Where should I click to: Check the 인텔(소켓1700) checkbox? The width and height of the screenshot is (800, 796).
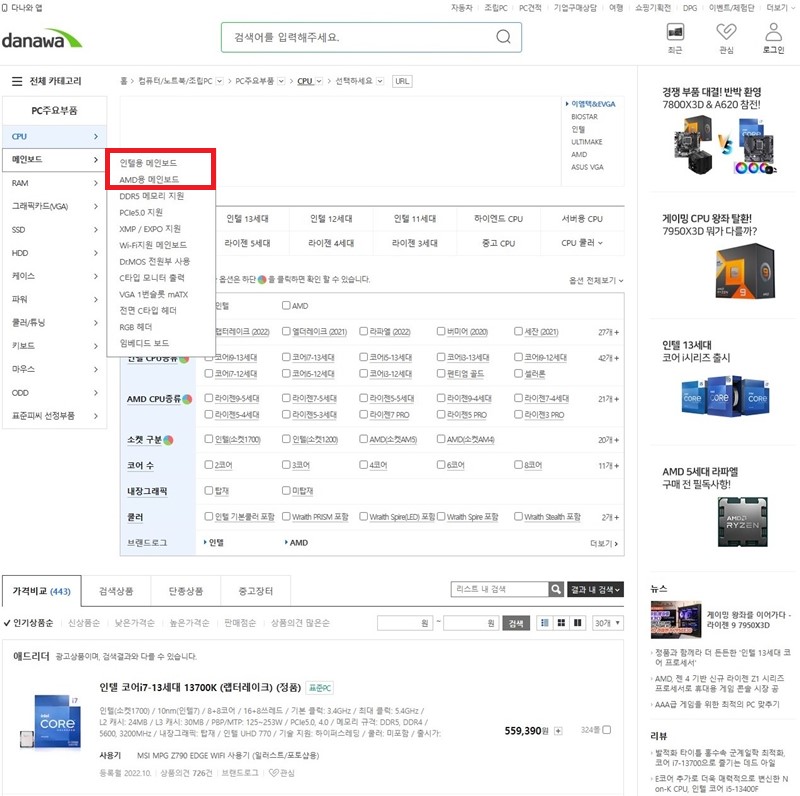(209, 439)
